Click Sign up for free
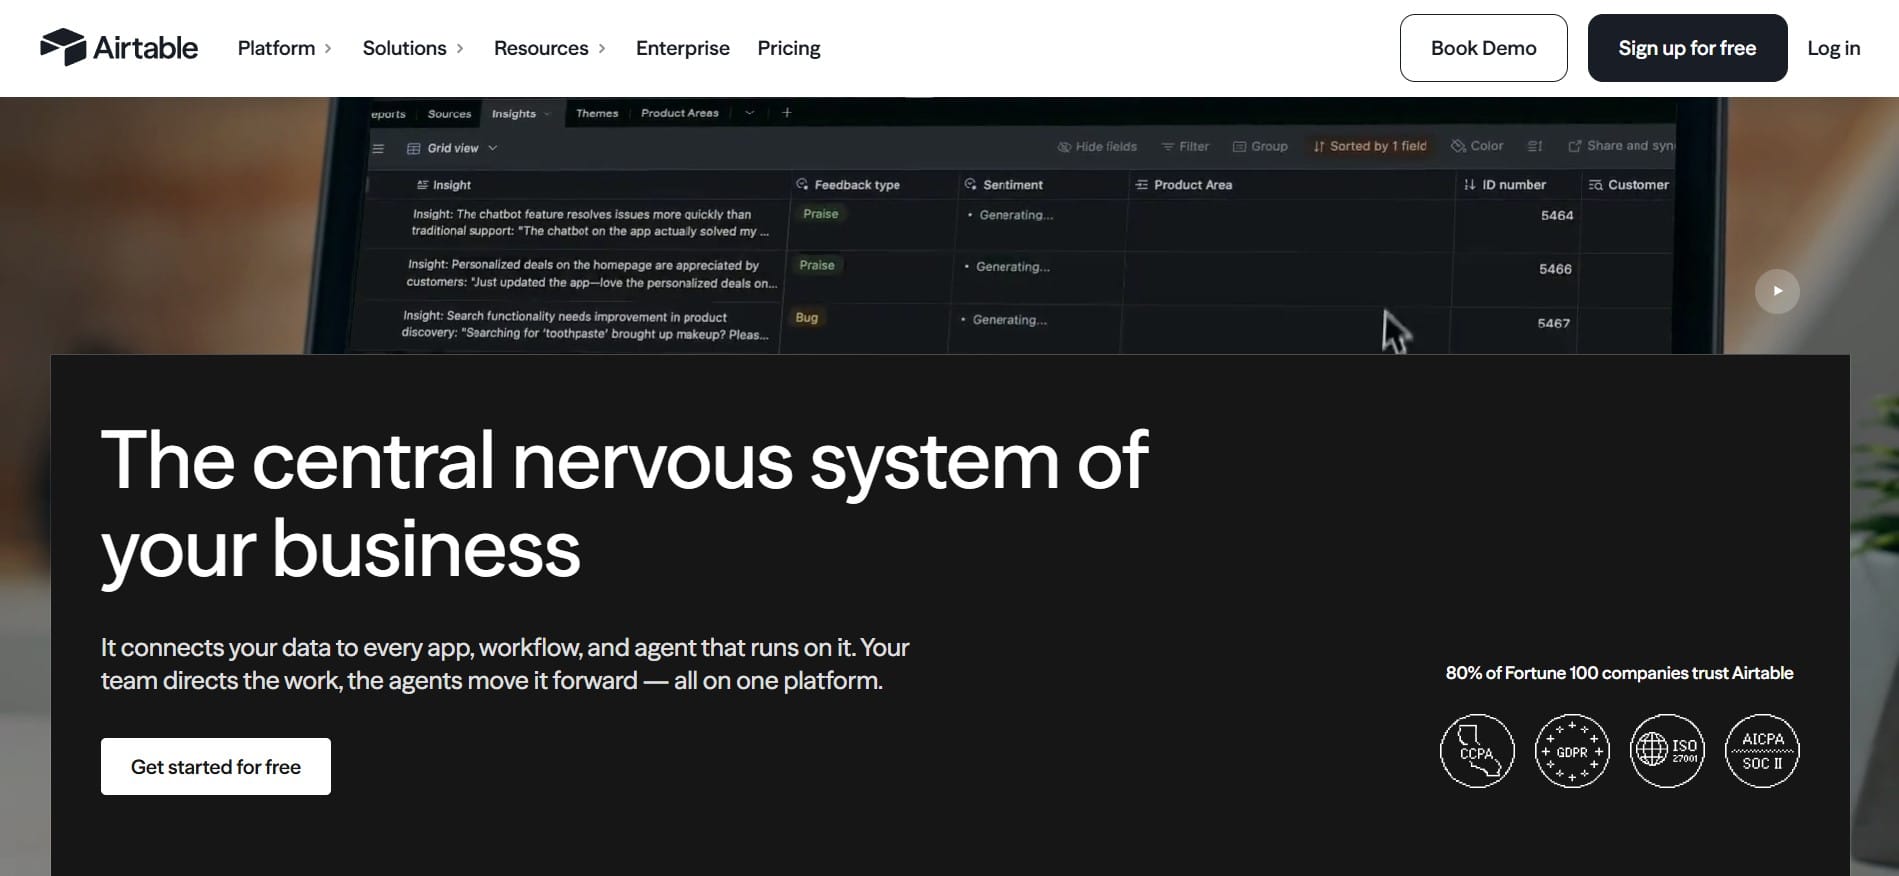The height and width of the screenshot is (876, 1899). pyautogui.click(x=1688, y=48)
